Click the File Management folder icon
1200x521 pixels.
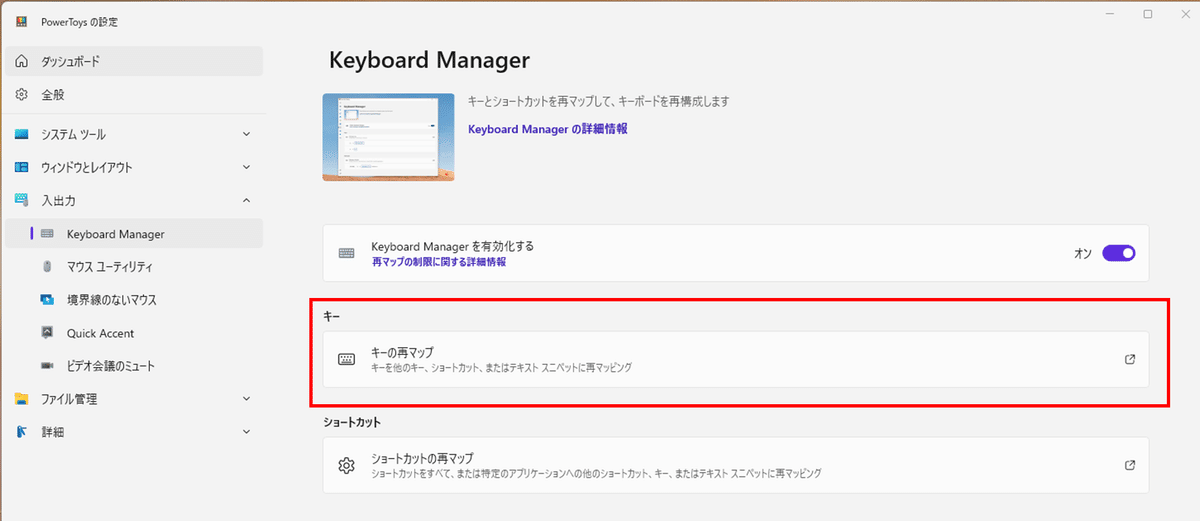click(21, 399)
